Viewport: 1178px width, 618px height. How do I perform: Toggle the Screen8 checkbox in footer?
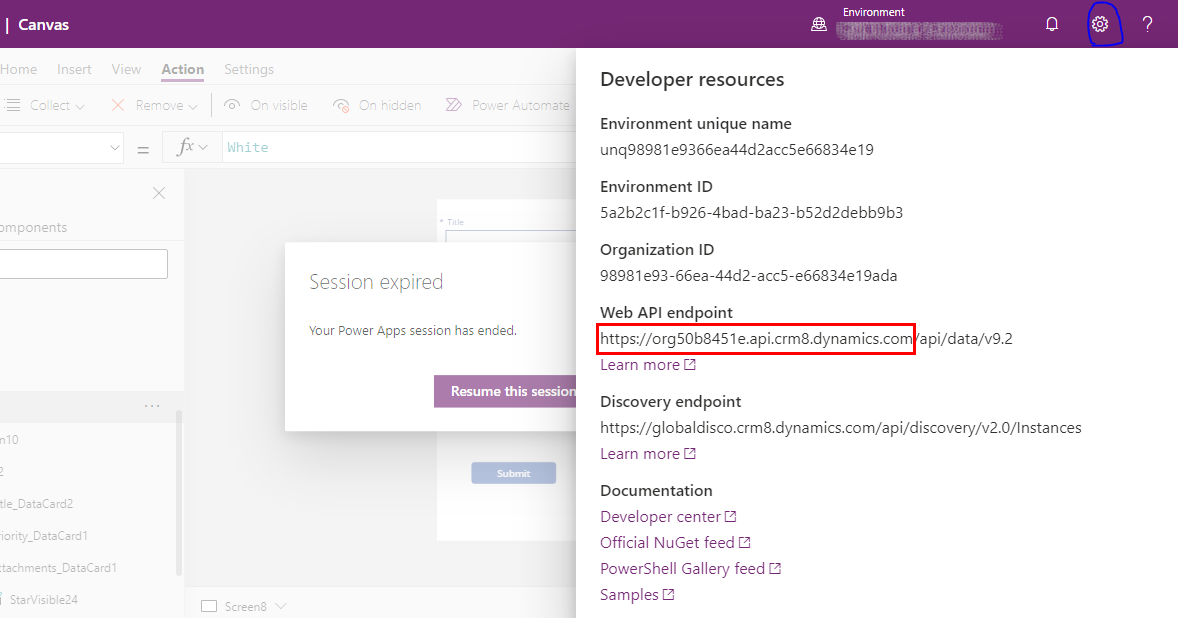(208, 606)
